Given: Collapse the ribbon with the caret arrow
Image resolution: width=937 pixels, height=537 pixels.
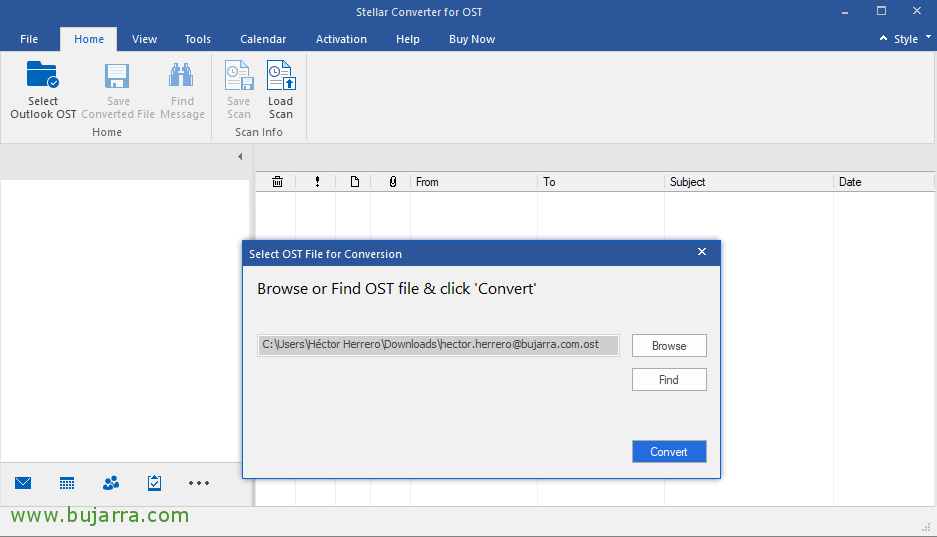Looking at the screenshot, I should pos(883,38).
